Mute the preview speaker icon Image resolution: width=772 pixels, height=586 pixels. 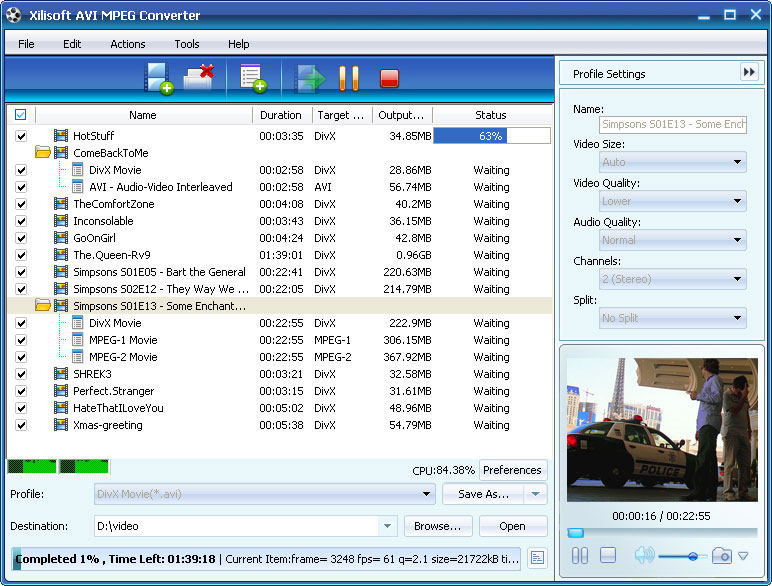click(x=644, y=555)
